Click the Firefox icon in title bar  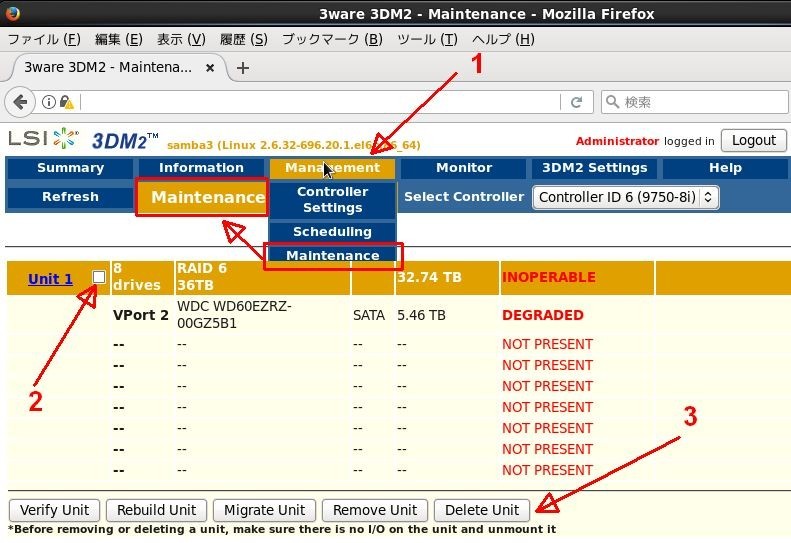pos(13,13)
